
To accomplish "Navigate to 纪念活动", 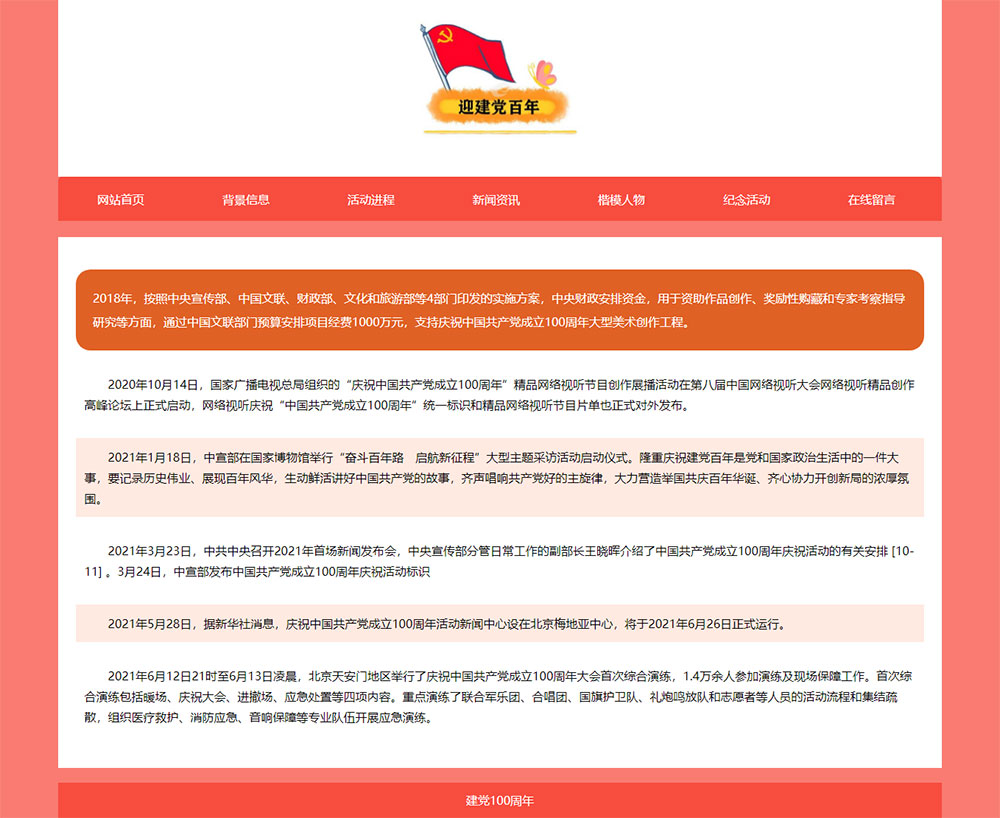I will pyautogui.click(x=746, y=200).
